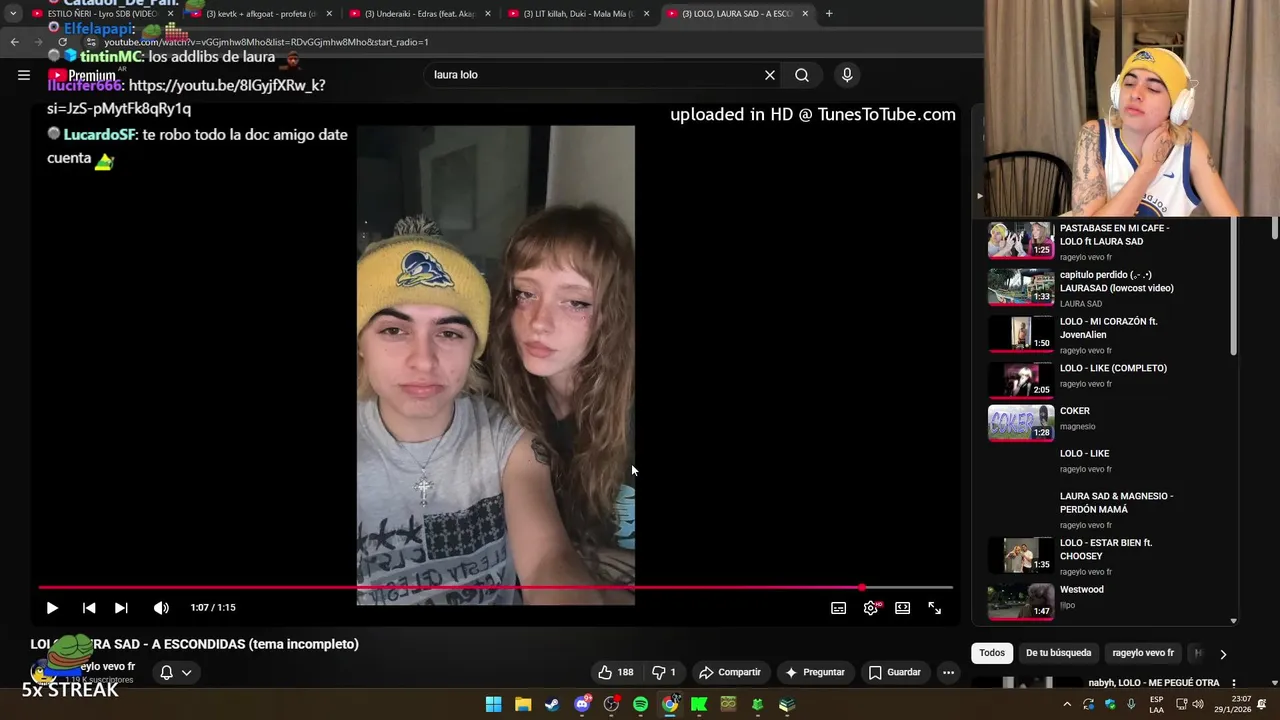Like the video with 188 likes
Image resolution: width=1280 pixels, height=720 pixels.
point(616,672)
